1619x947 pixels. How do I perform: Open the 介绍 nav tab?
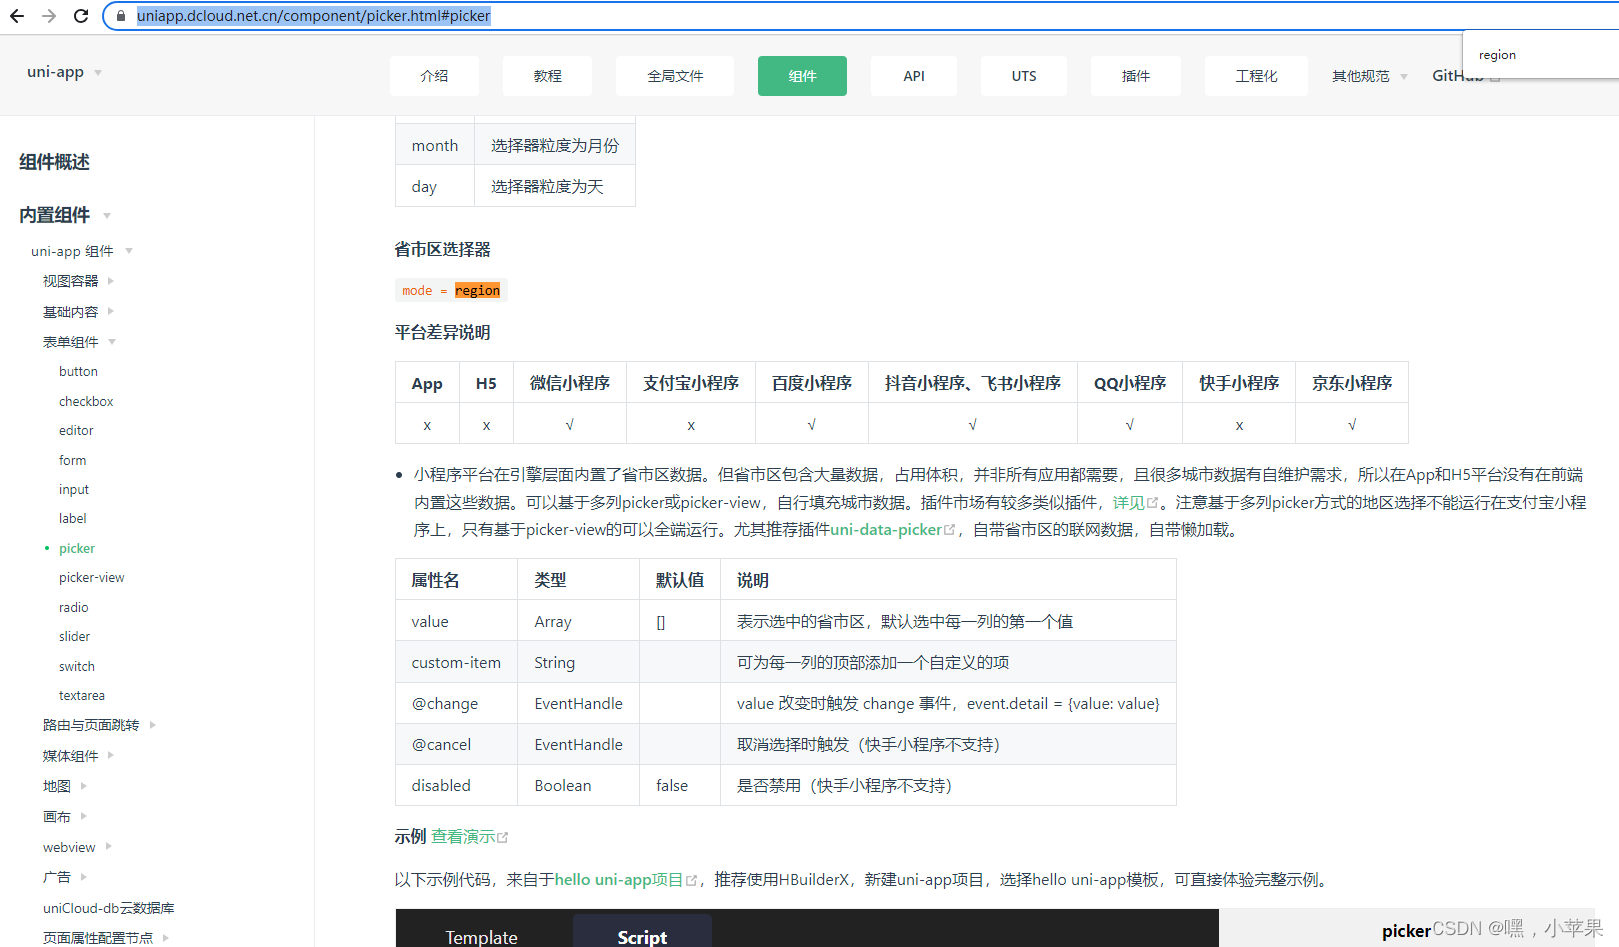click(434, 76)
